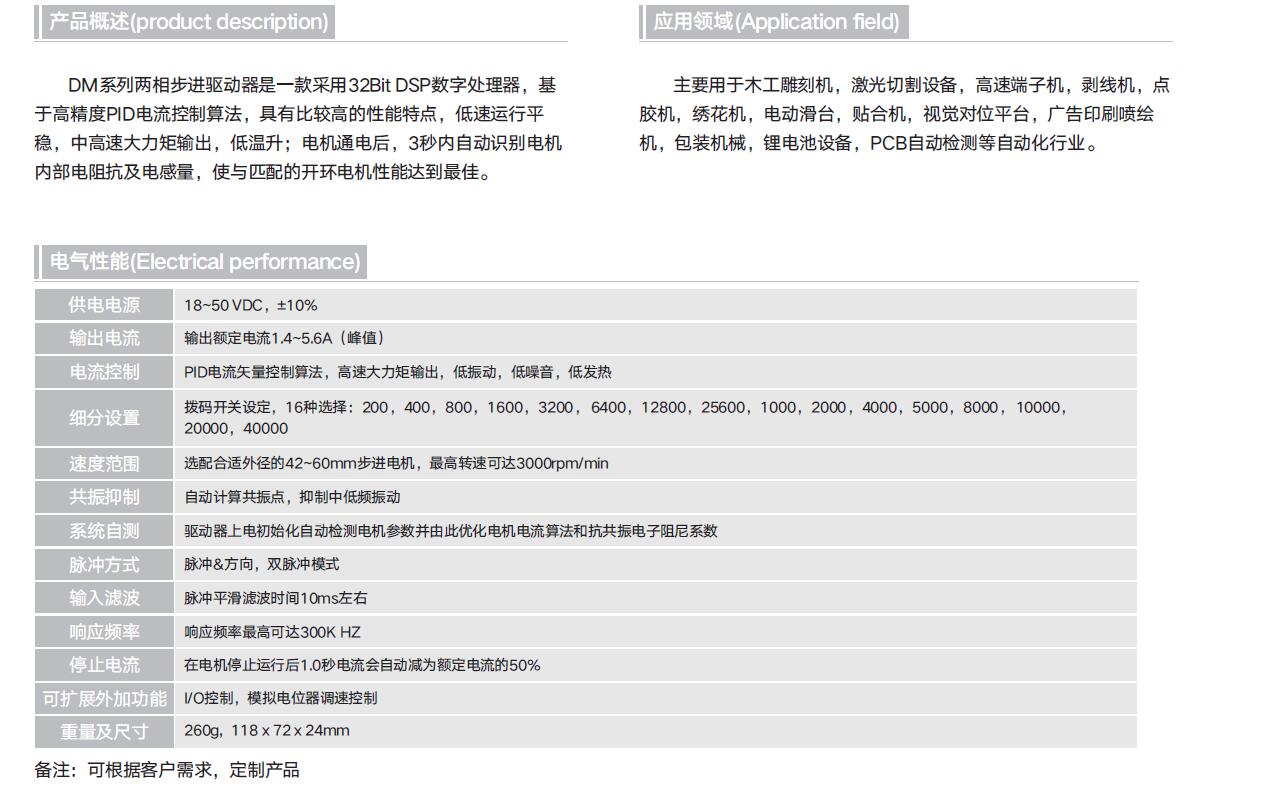Image resolution: width=1279 pixels, height=790 pixels.
Task: Select the value "I/O控制，模拟电位器调速控制"
Action: (281, 698)
